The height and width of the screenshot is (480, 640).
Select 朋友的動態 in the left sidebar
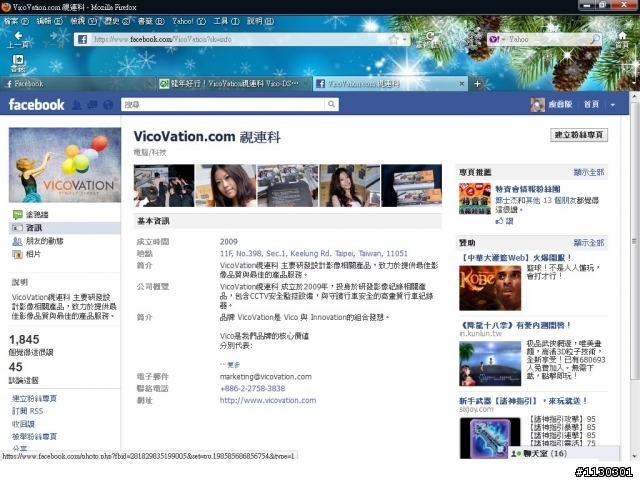[44, 241]
